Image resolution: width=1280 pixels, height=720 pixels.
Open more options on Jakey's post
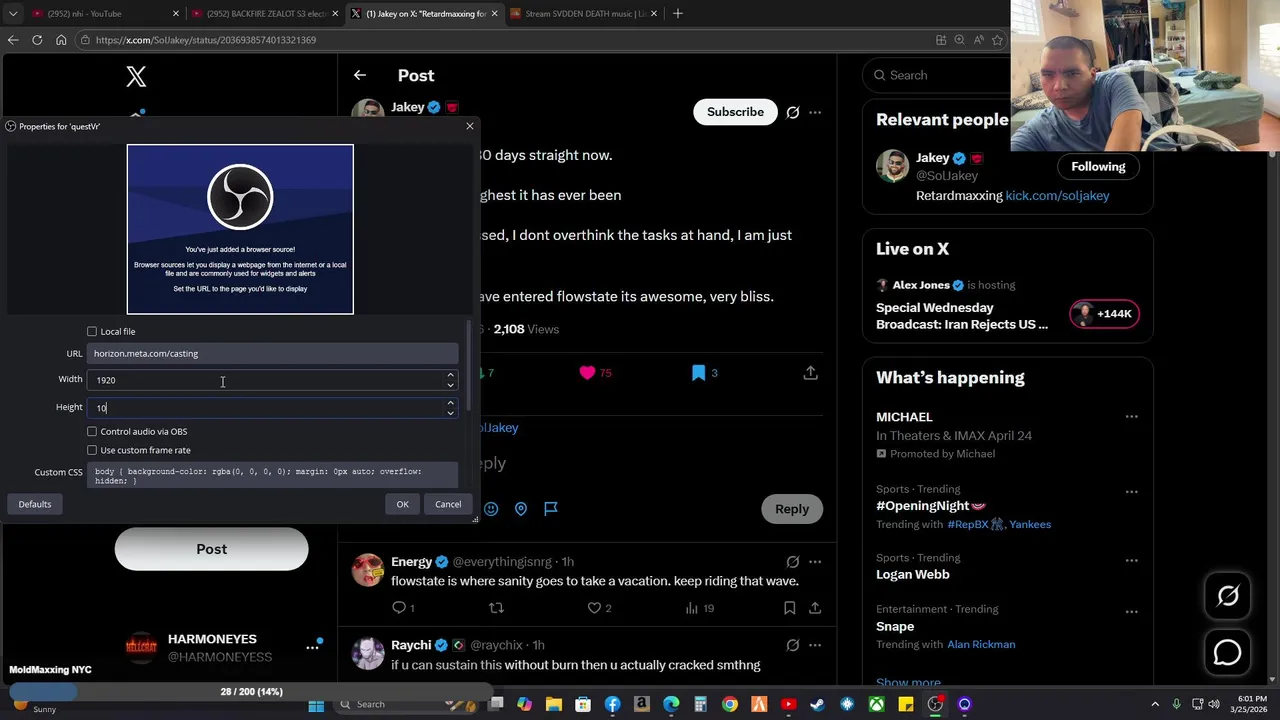click(815, 112)
